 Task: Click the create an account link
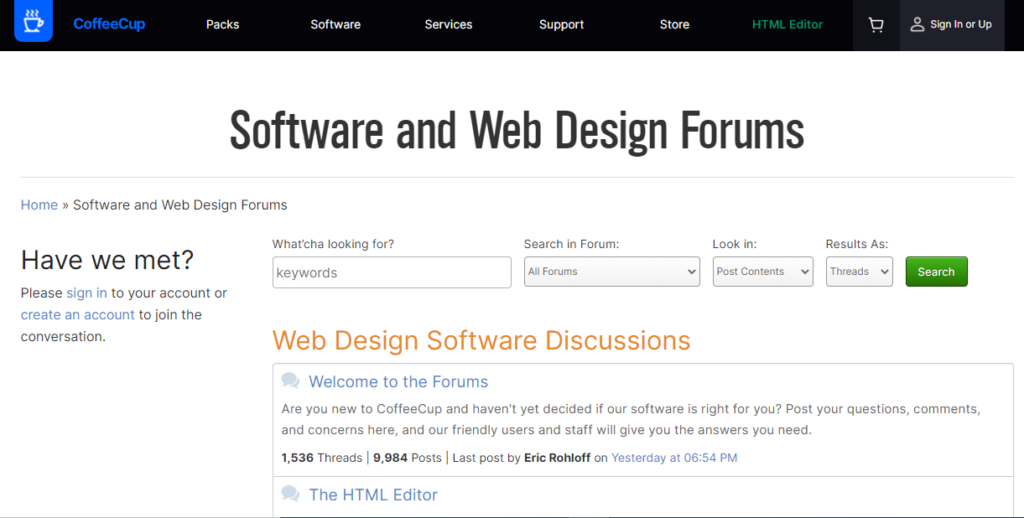click(78, 315)
